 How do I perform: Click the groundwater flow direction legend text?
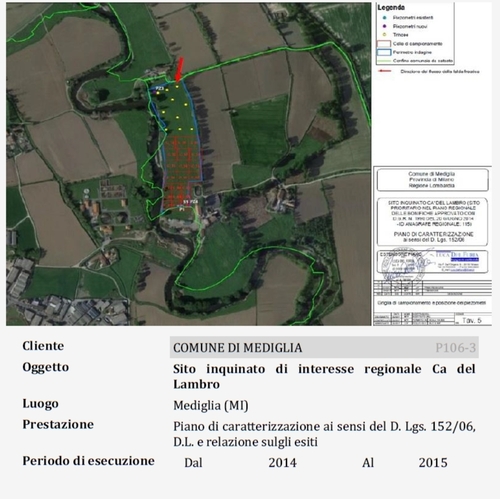[x=440, y=71]
